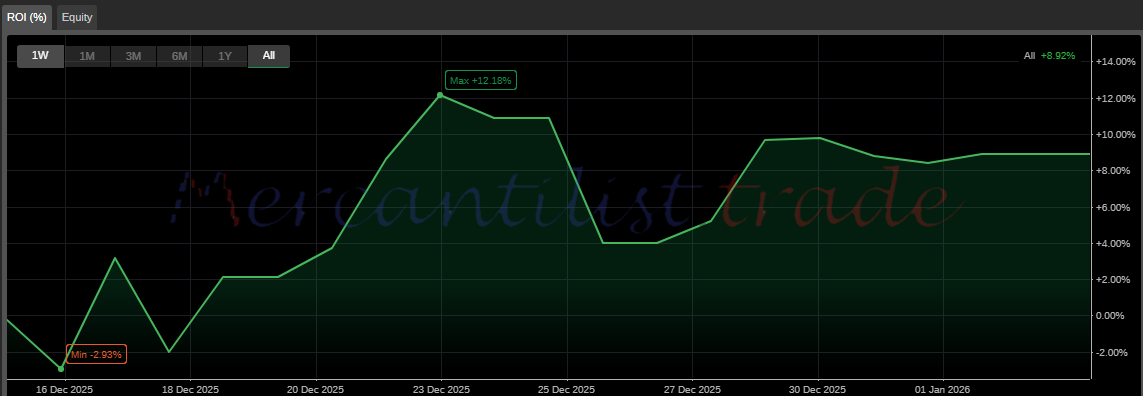This screenshot has width=1143, height=396.
Task: Click the 18 Dec 2025 axis date
Action: 189,389
